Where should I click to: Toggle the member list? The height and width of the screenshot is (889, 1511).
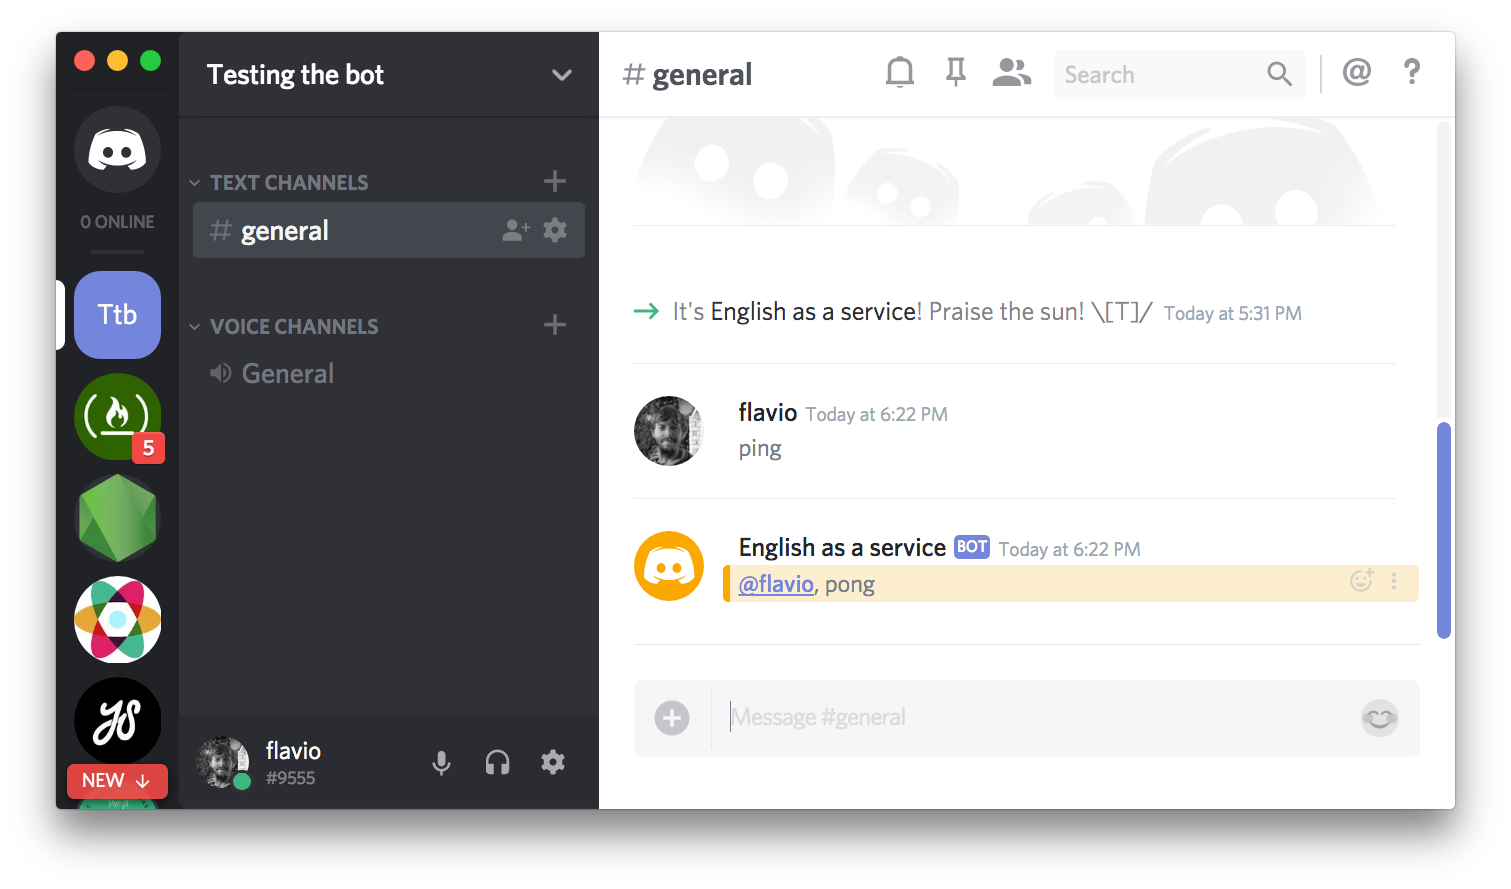1011,72
